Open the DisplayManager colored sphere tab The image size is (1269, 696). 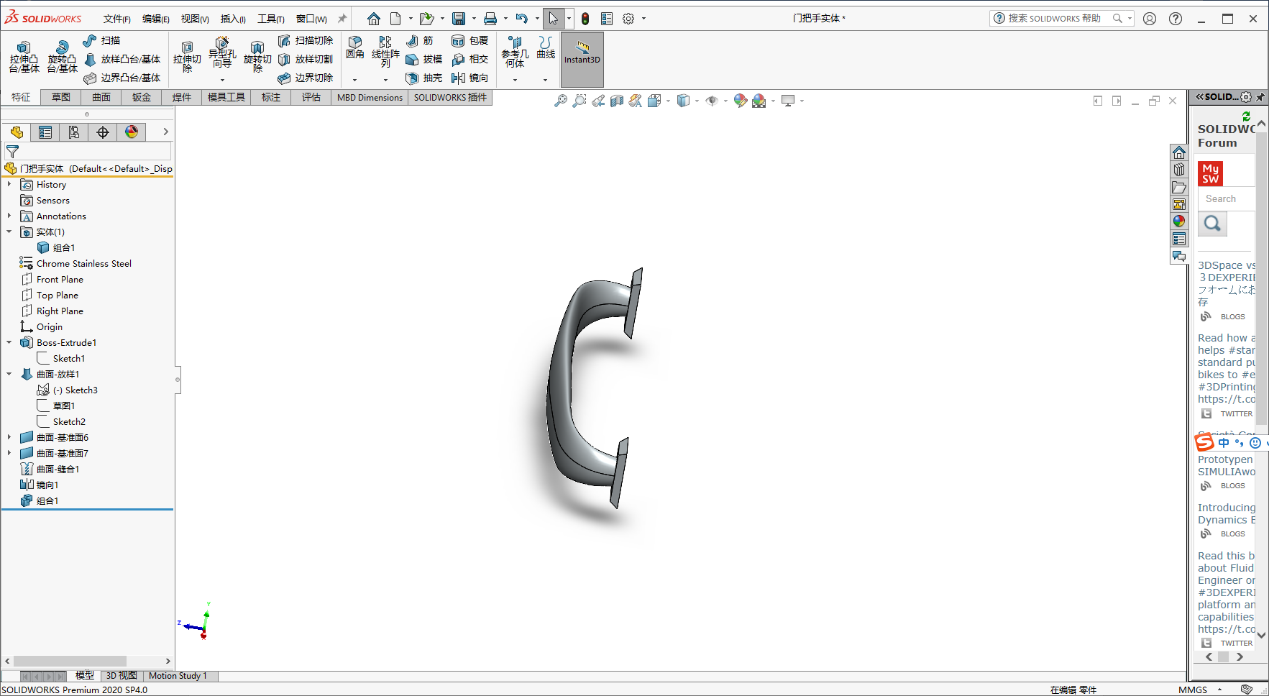point(131,132)
